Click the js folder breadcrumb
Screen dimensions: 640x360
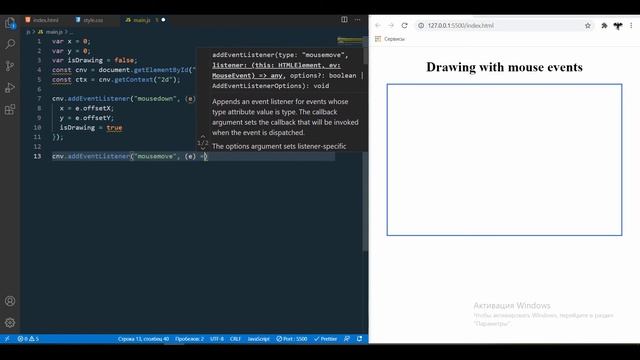pos(28,32)
